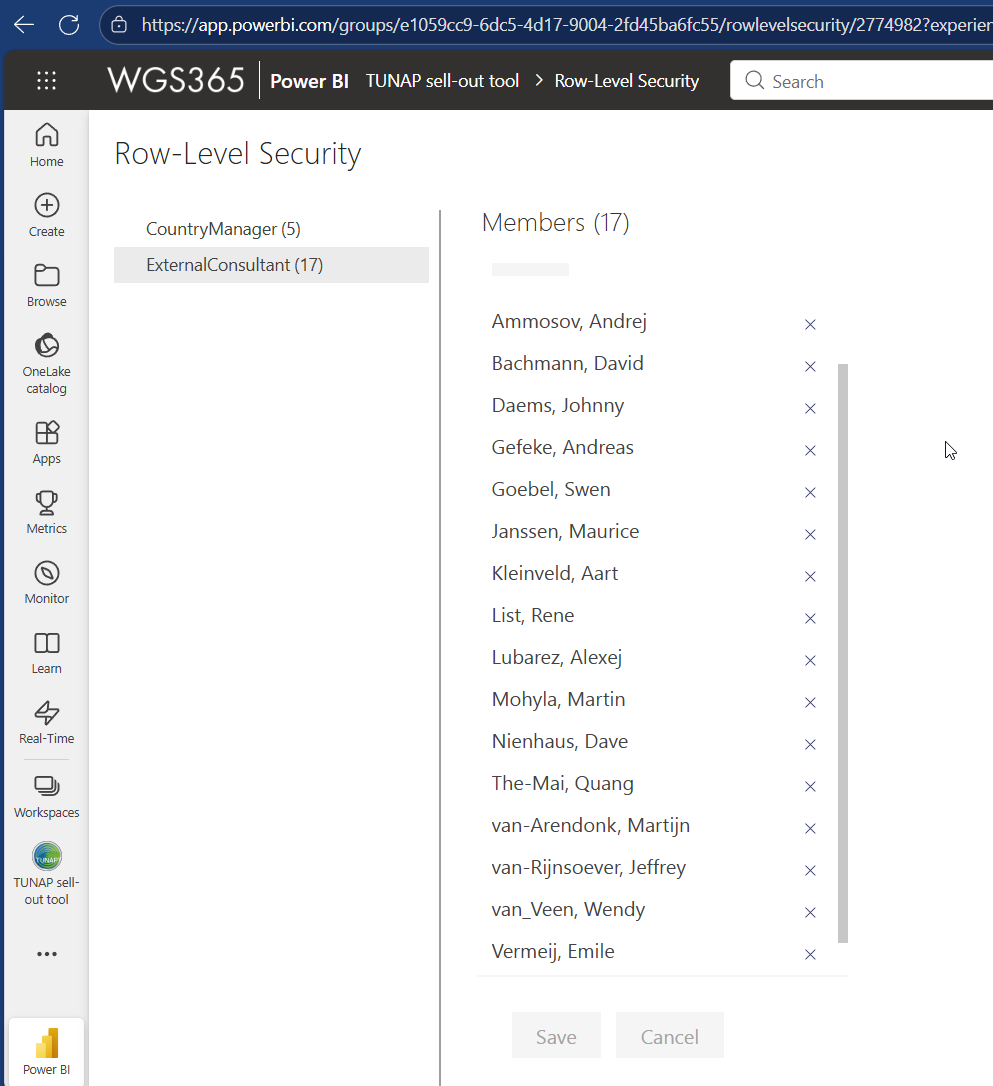Image resolution: width=993 pixels, height=1086 pixels.
Task: Remove List, Rene from members
Action: 810,618
